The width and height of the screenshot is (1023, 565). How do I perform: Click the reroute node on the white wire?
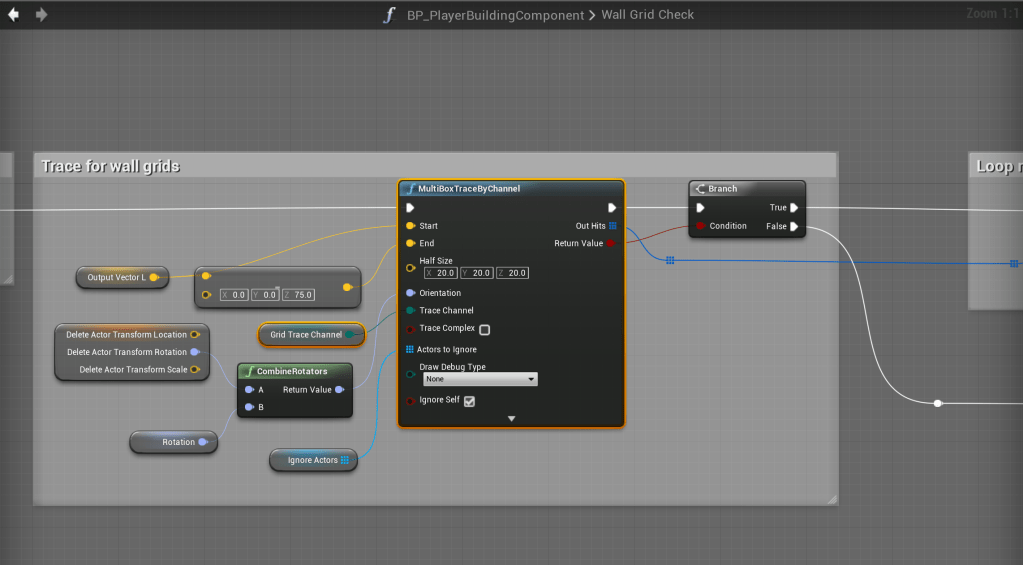click(938, 404)
